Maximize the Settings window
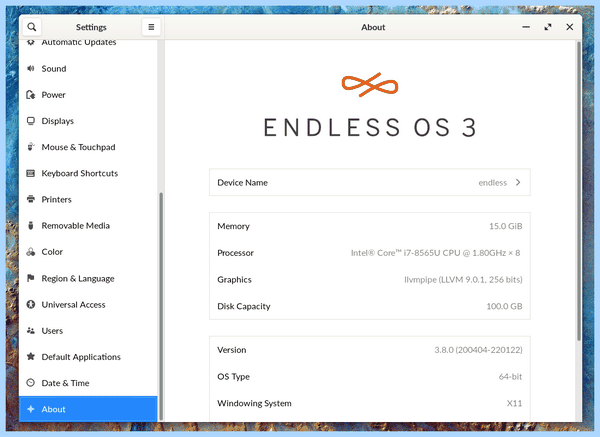600x437 pixels. coord(548,27)
